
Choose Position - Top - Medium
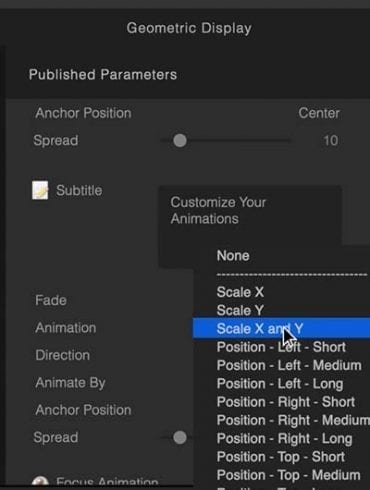[x=288, y=475]
